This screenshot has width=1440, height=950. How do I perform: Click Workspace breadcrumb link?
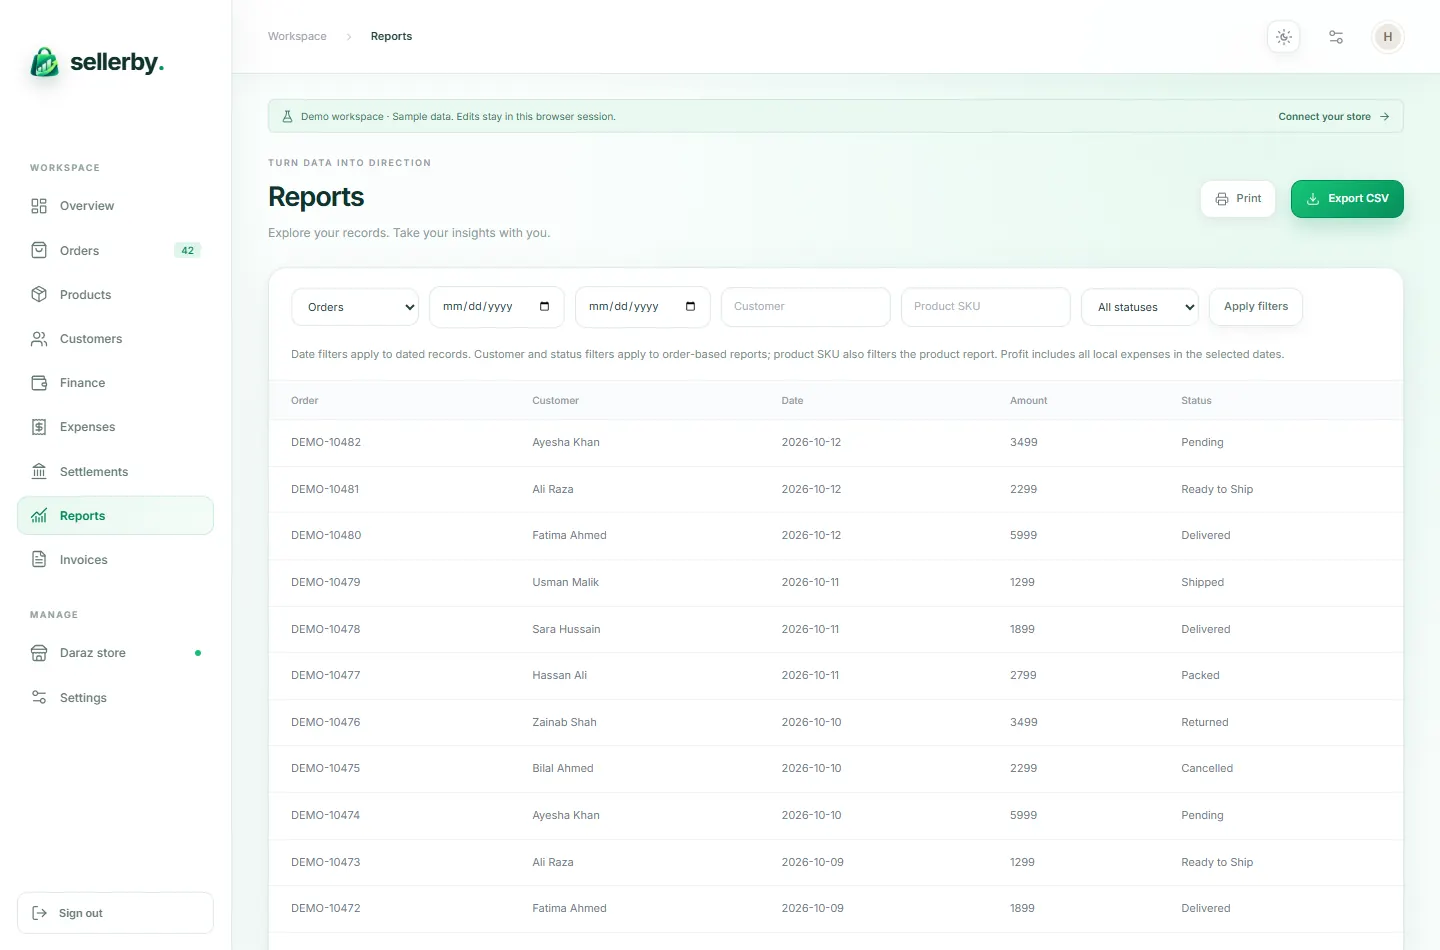click(x=297, y=36)
